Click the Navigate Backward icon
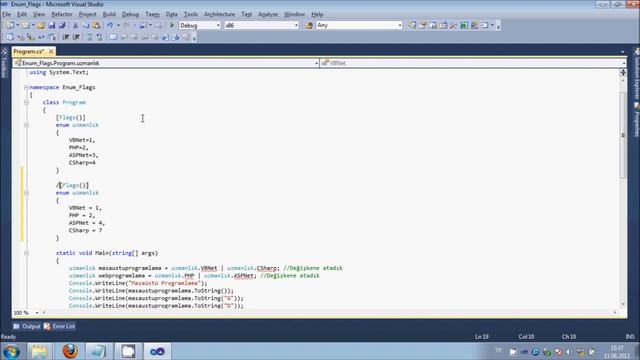Image resolution: width=640 pixels, height=360 pixels. click(x=143, y=25)
